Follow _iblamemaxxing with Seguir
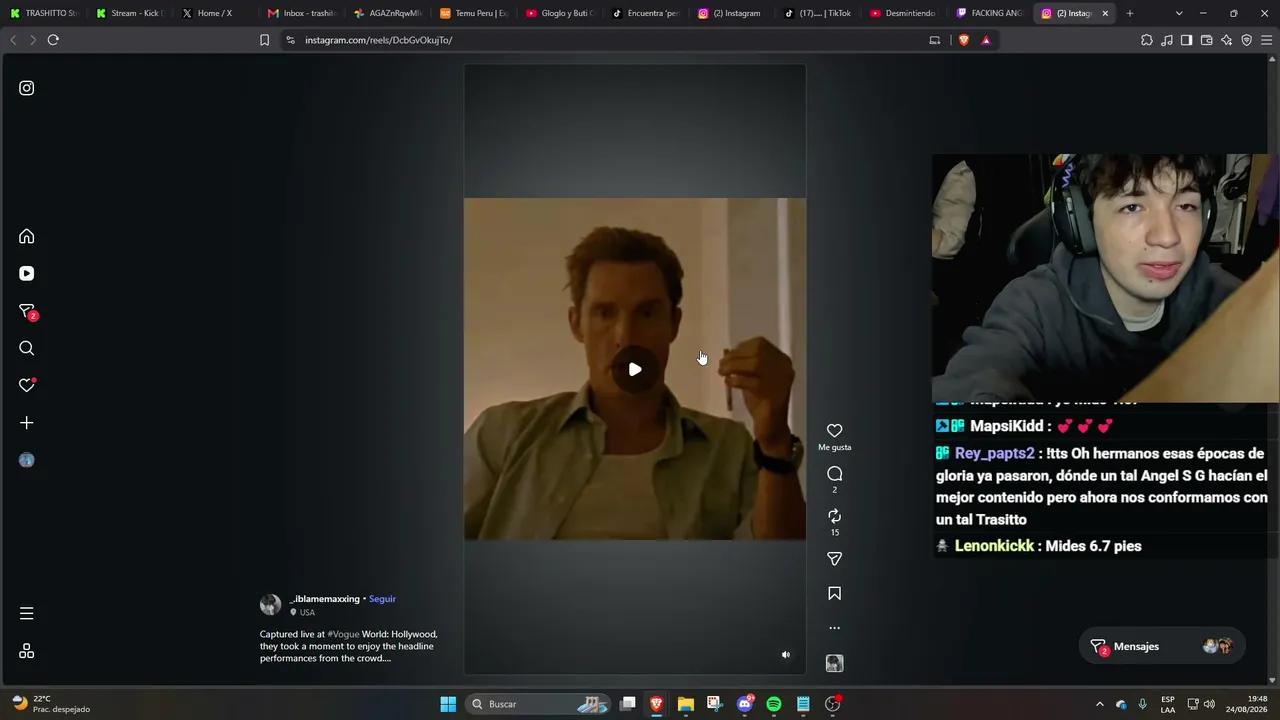This screenshot has width=1280, height=720. click(x=382, y=599)
